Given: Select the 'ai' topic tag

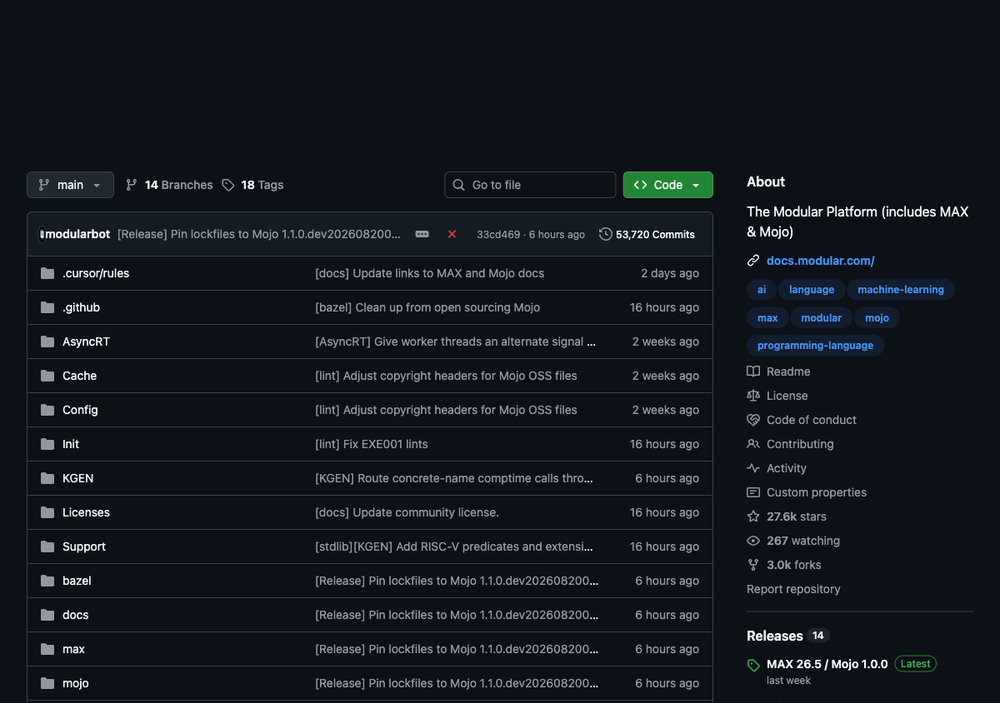Looking at the screenshot, I should point(761,290).
